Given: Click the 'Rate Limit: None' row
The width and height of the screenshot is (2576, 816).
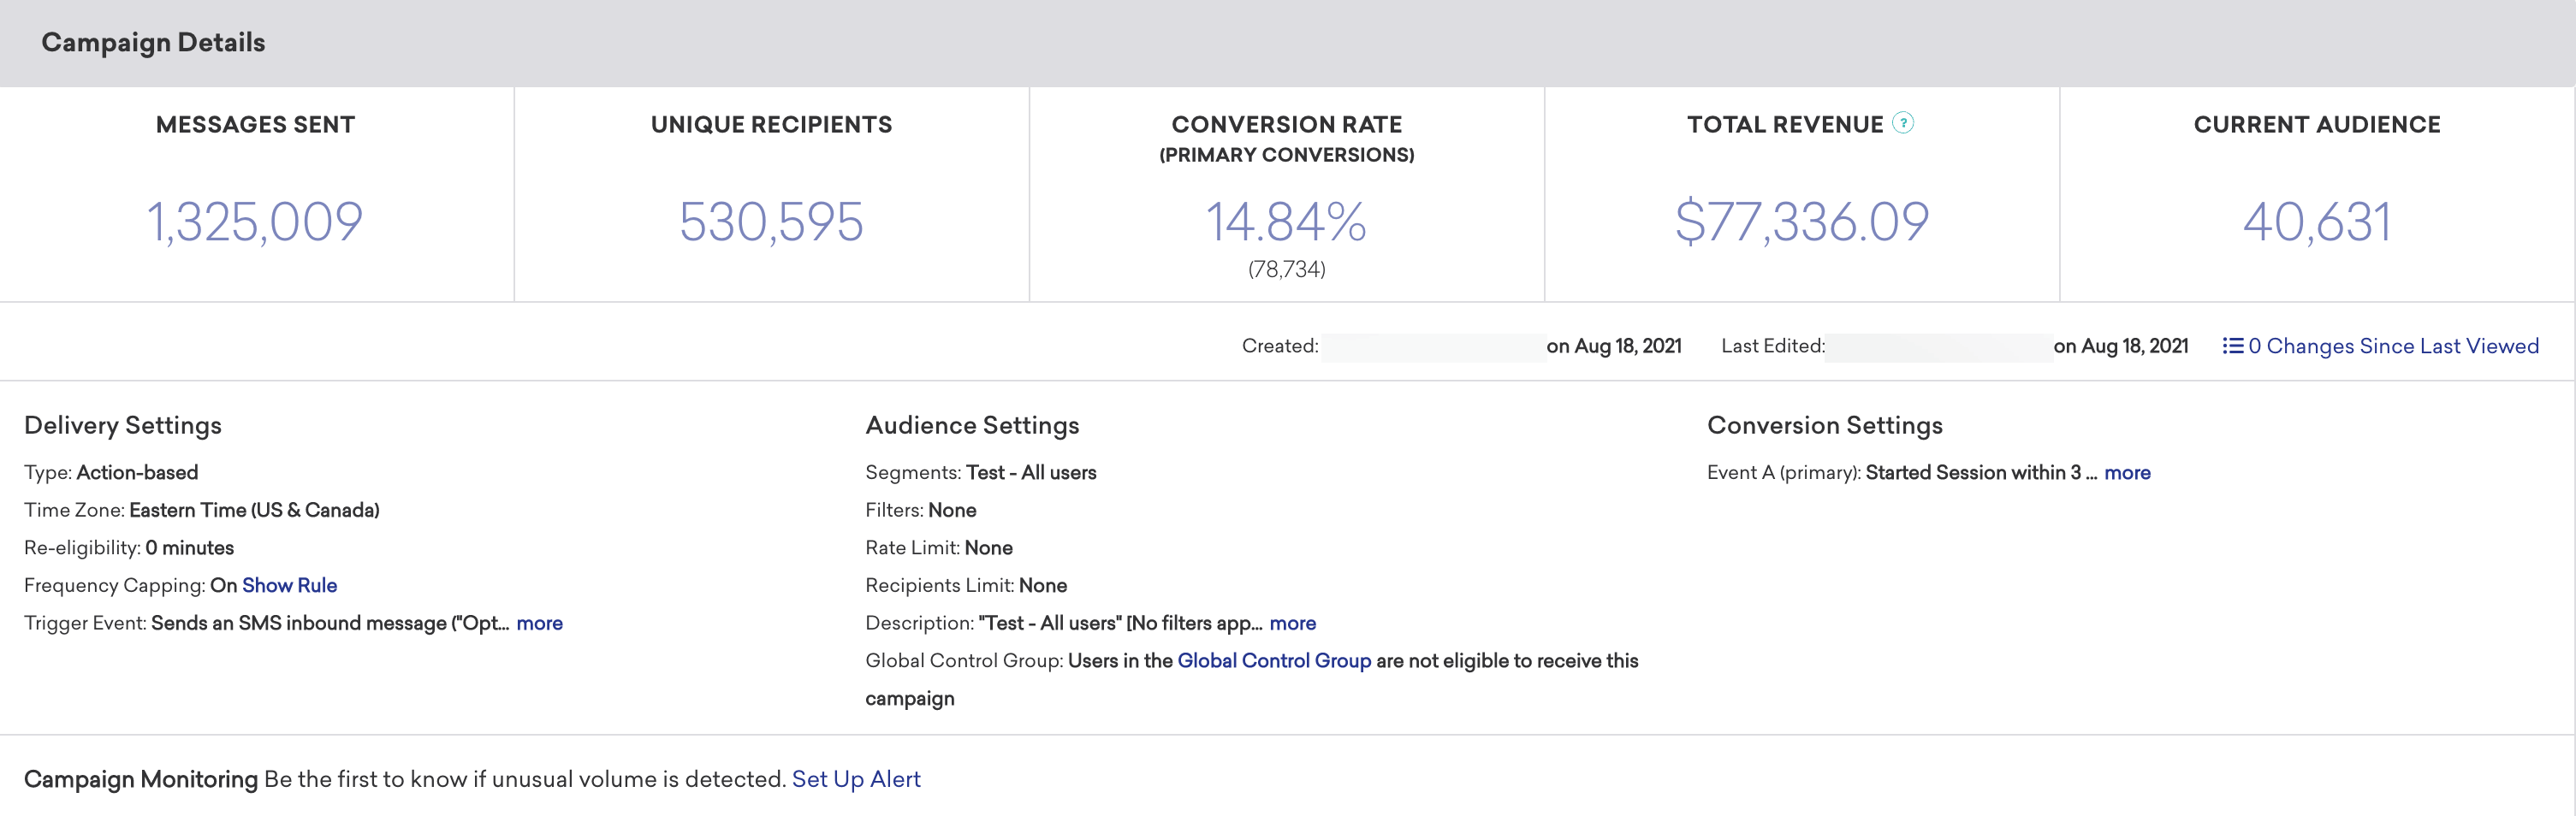Looking at the screenshot, I should pos(939,548).
